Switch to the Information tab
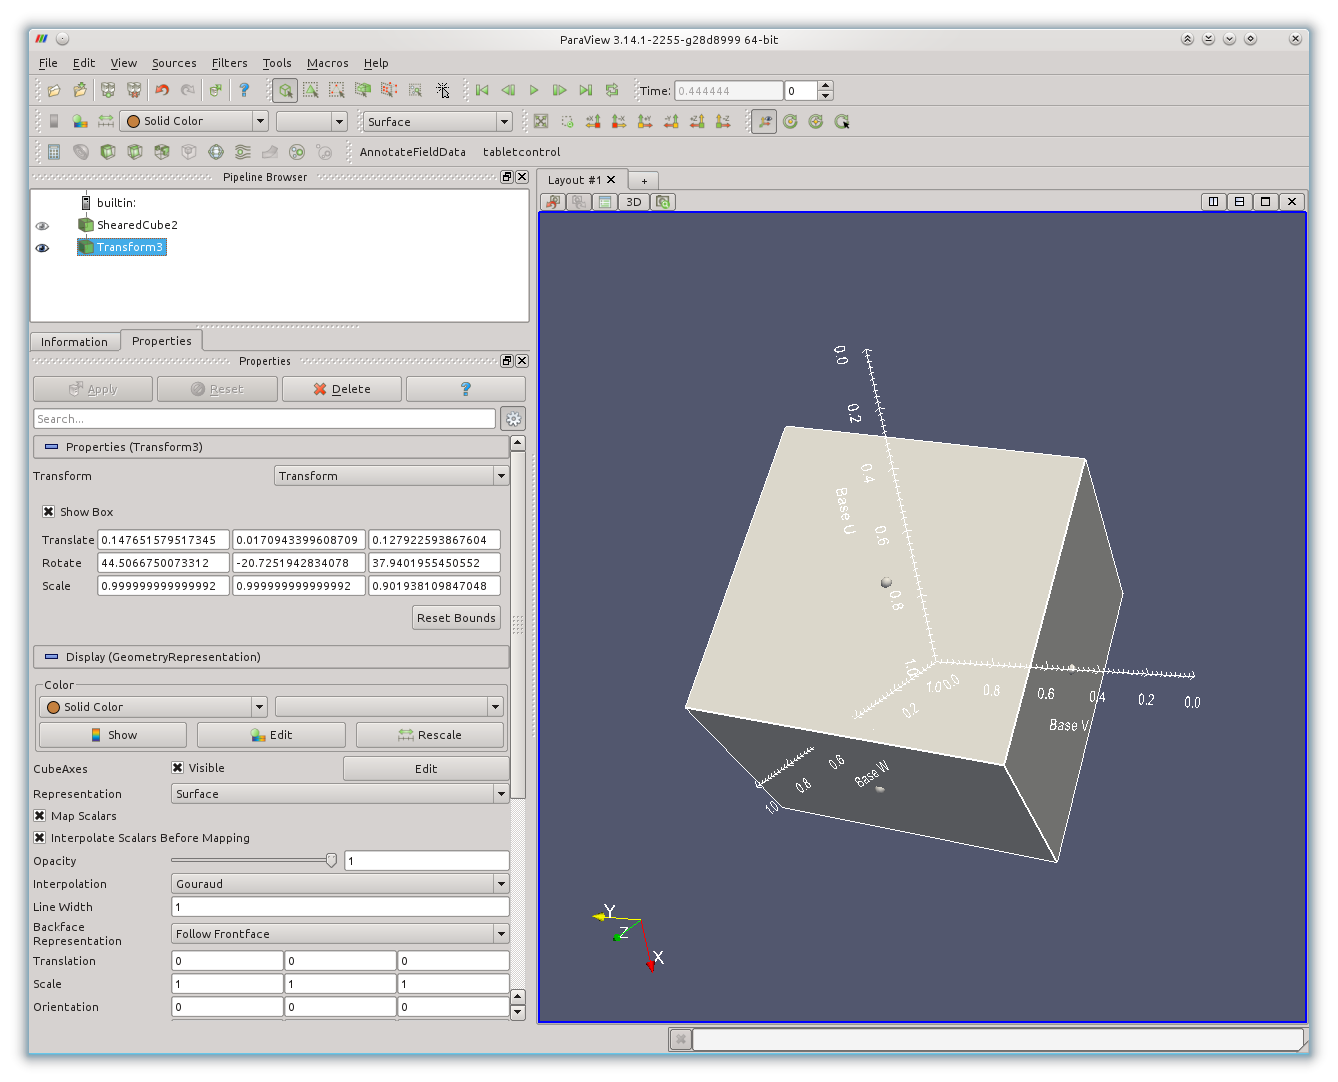The width and height of the screenshot is (1338, 1082). coord(74,342)
